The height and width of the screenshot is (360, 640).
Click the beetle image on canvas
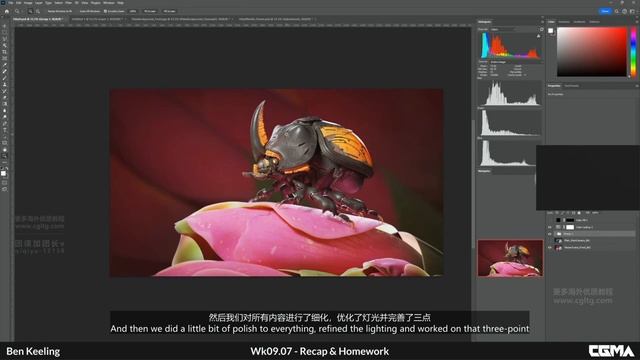(276, 182)
